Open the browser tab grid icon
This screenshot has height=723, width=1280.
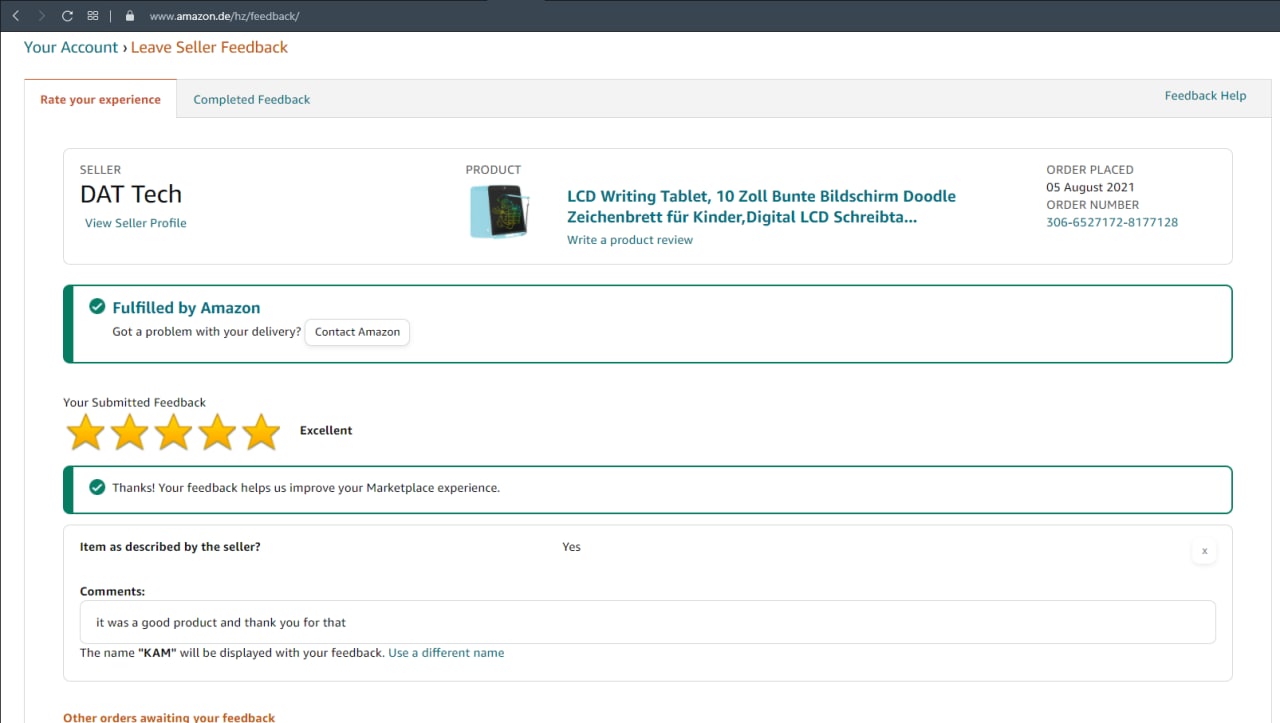pos(93,16)
